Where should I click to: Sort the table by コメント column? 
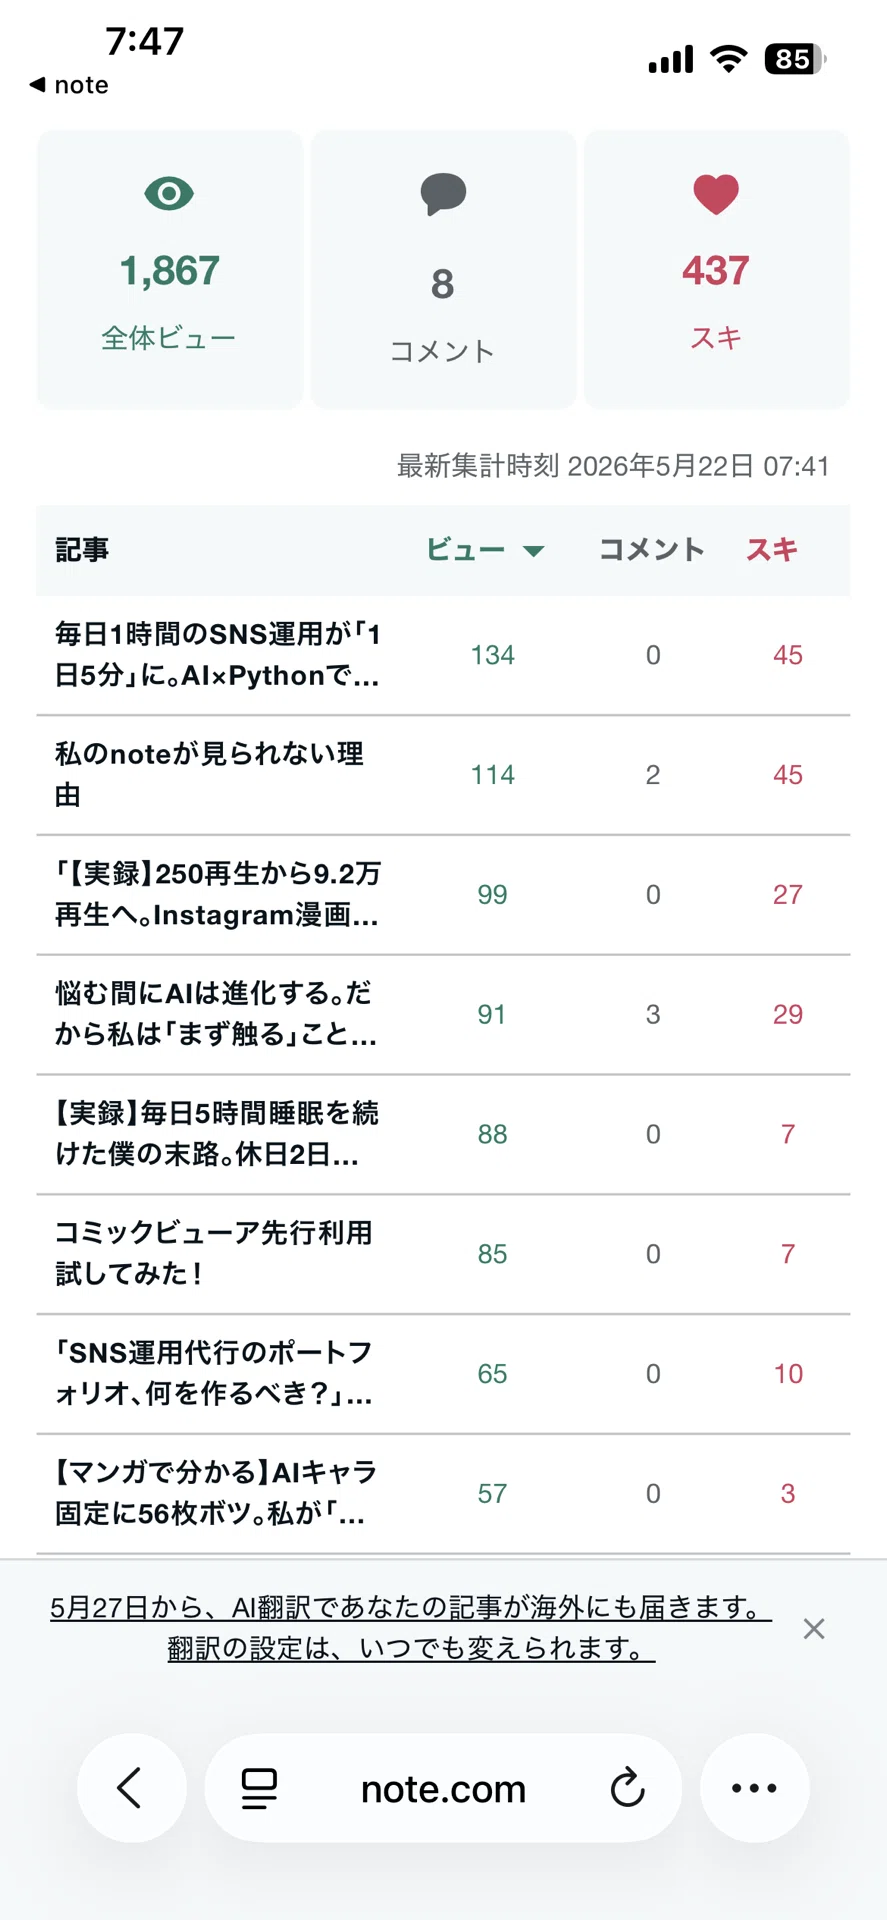point(652,550)
